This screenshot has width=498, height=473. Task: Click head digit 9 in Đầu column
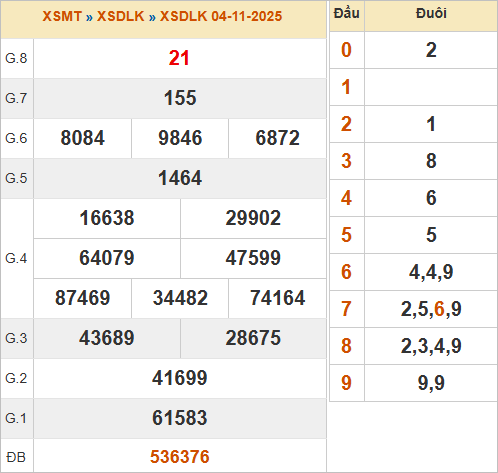click(346, 383)
